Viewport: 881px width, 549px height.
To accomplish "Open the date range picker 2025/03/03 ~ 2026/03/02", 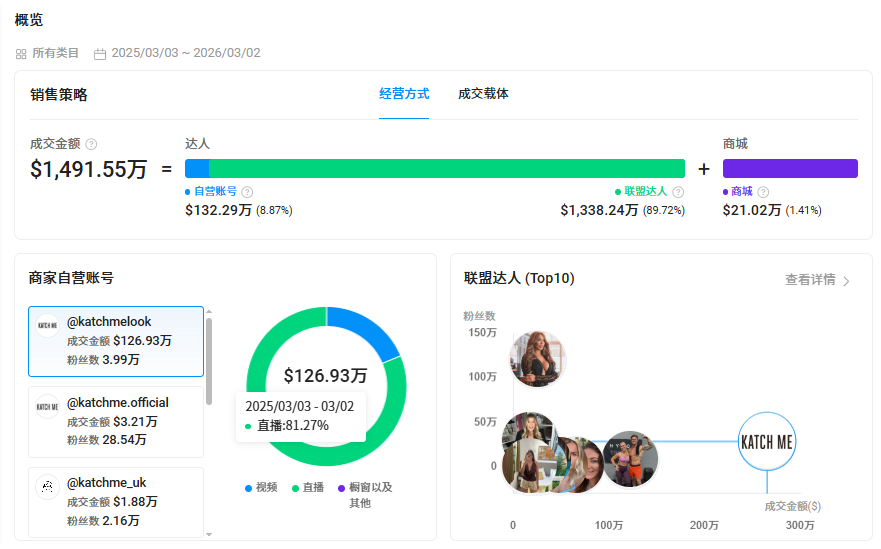I will (185, 53).
